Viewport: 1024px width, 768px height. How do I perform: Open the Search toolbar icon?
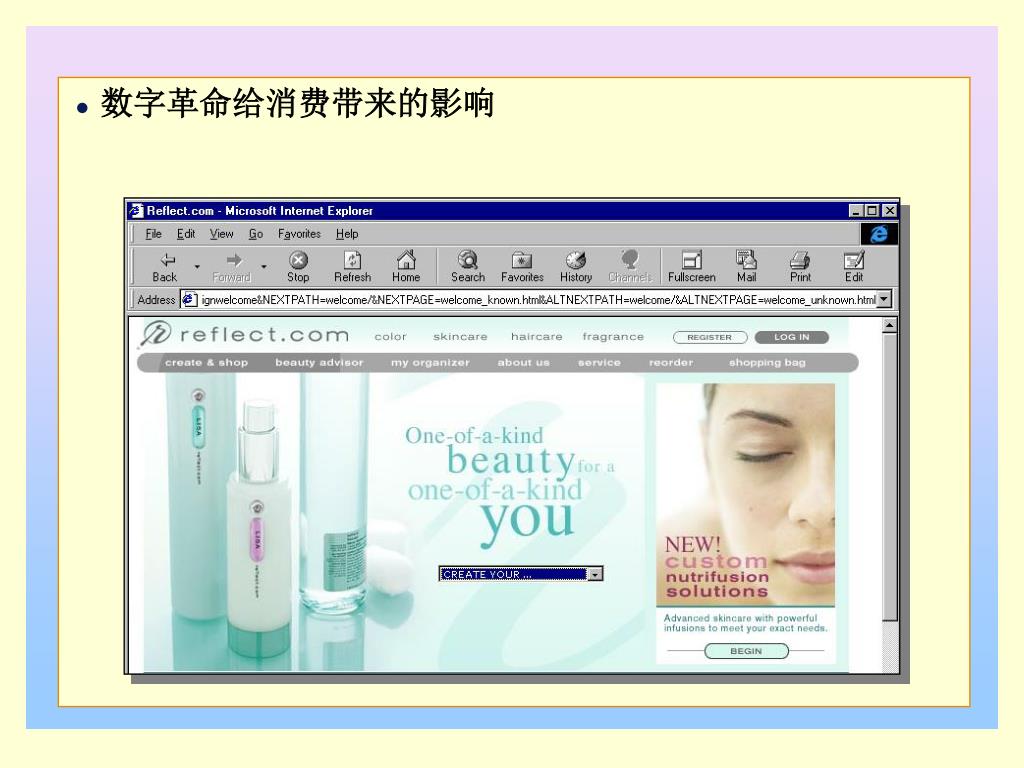(468, 267)
